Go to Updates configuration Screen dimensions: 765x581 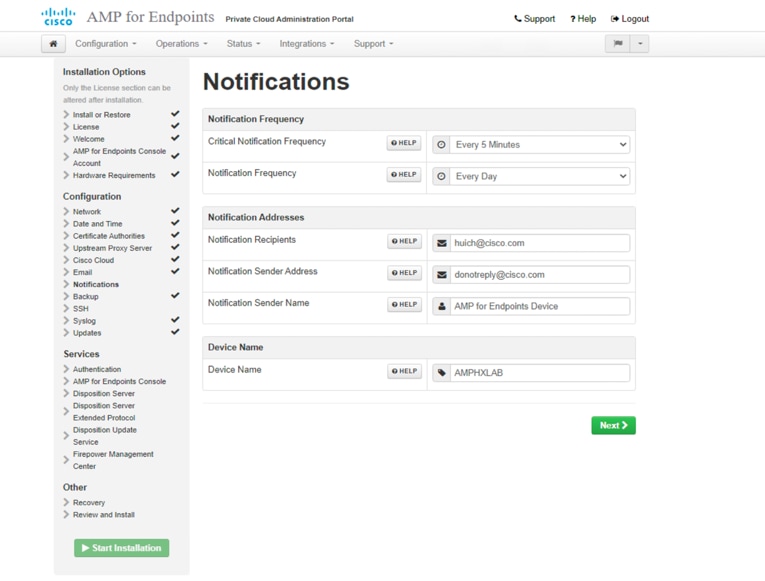[87, 334]
